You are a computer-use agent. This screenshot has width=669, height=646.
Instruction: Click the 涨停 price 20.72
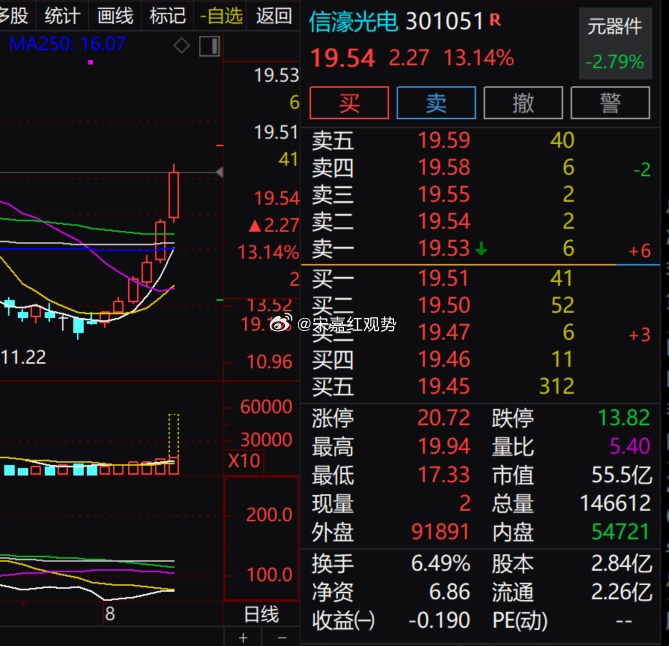pos(444,417)
